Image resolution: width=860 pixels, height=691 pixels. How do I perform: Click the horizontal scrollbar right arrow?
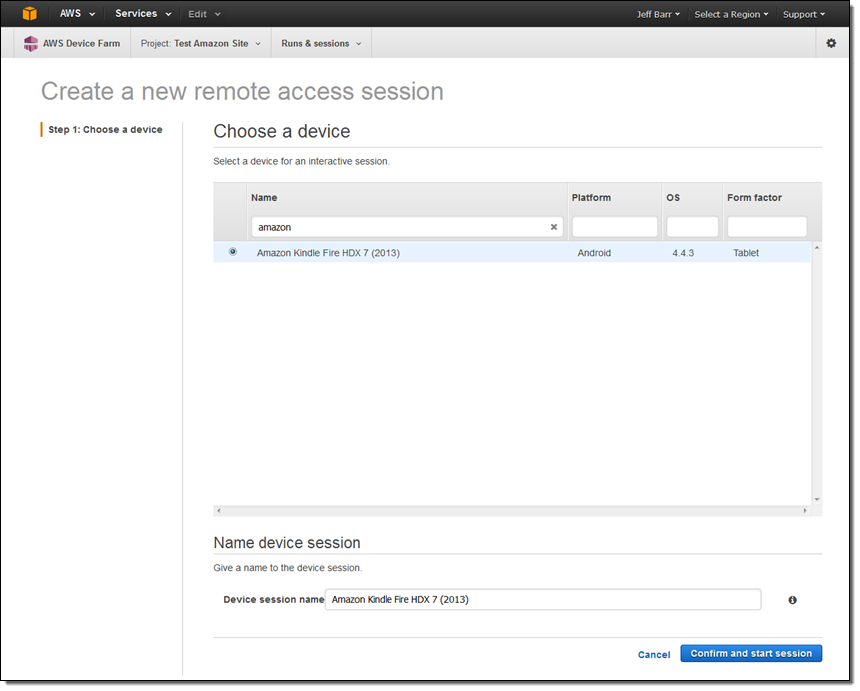(805, 511)
